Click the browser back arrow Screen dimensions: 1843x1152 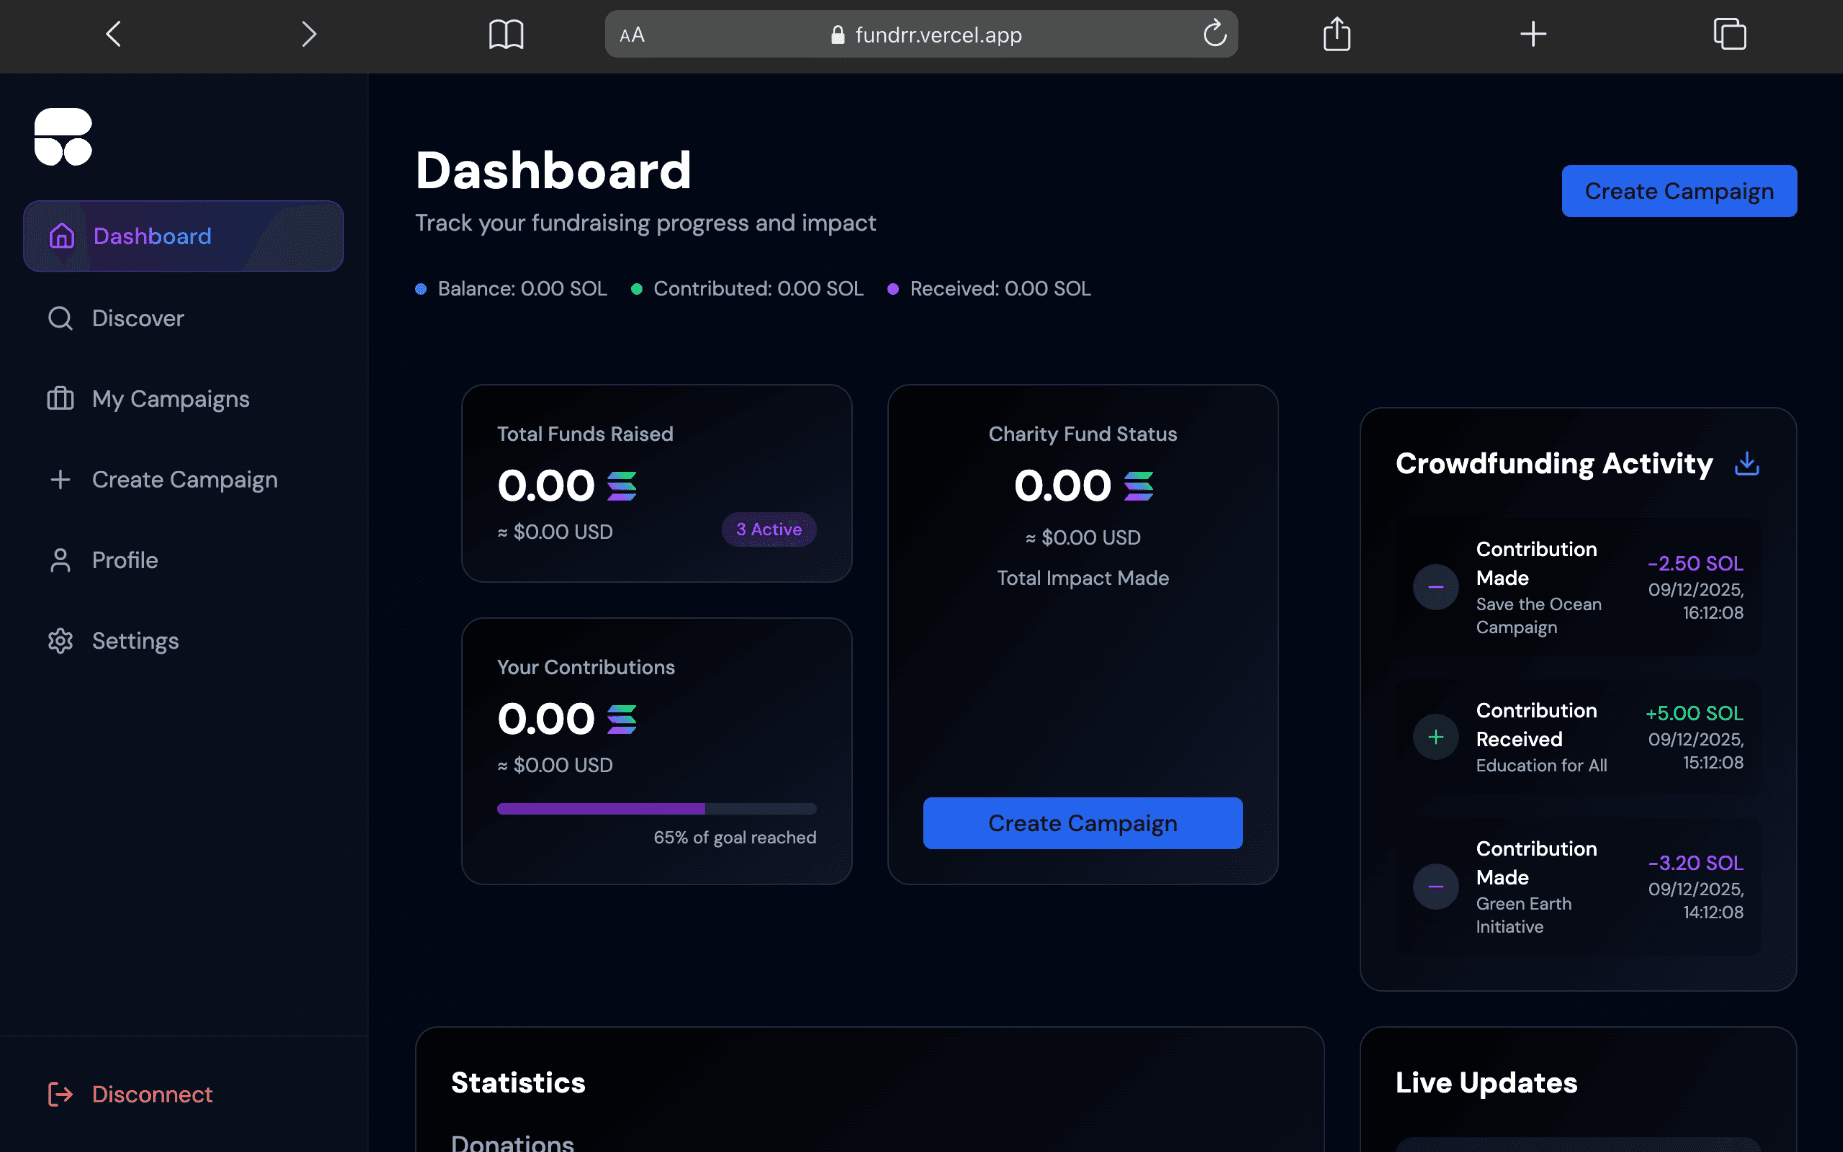pyautogui.click(x=113, y=34)
